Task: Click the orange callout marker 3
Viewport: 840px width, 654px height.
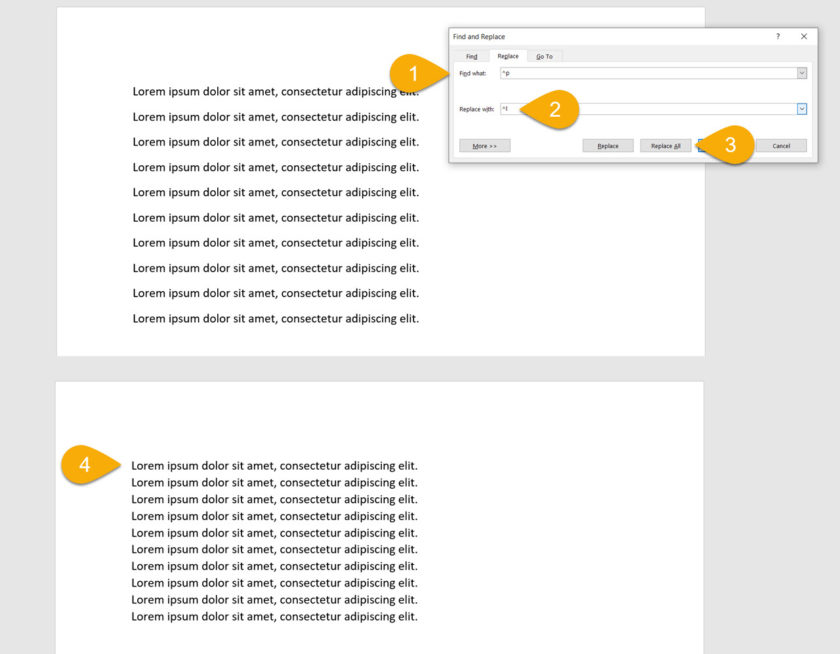Action: pos(730,145)
